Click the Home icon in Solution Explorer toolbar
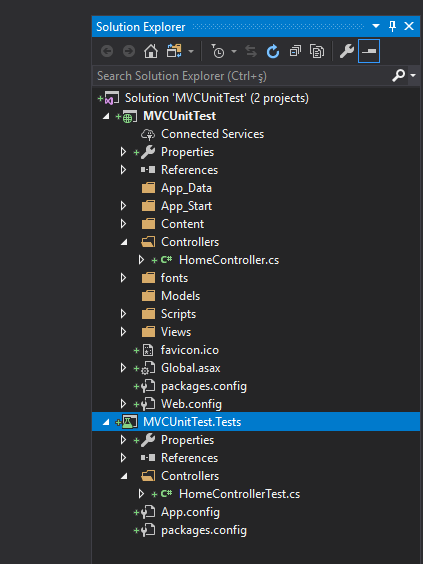423x564 pixels. tap(151, 51)
